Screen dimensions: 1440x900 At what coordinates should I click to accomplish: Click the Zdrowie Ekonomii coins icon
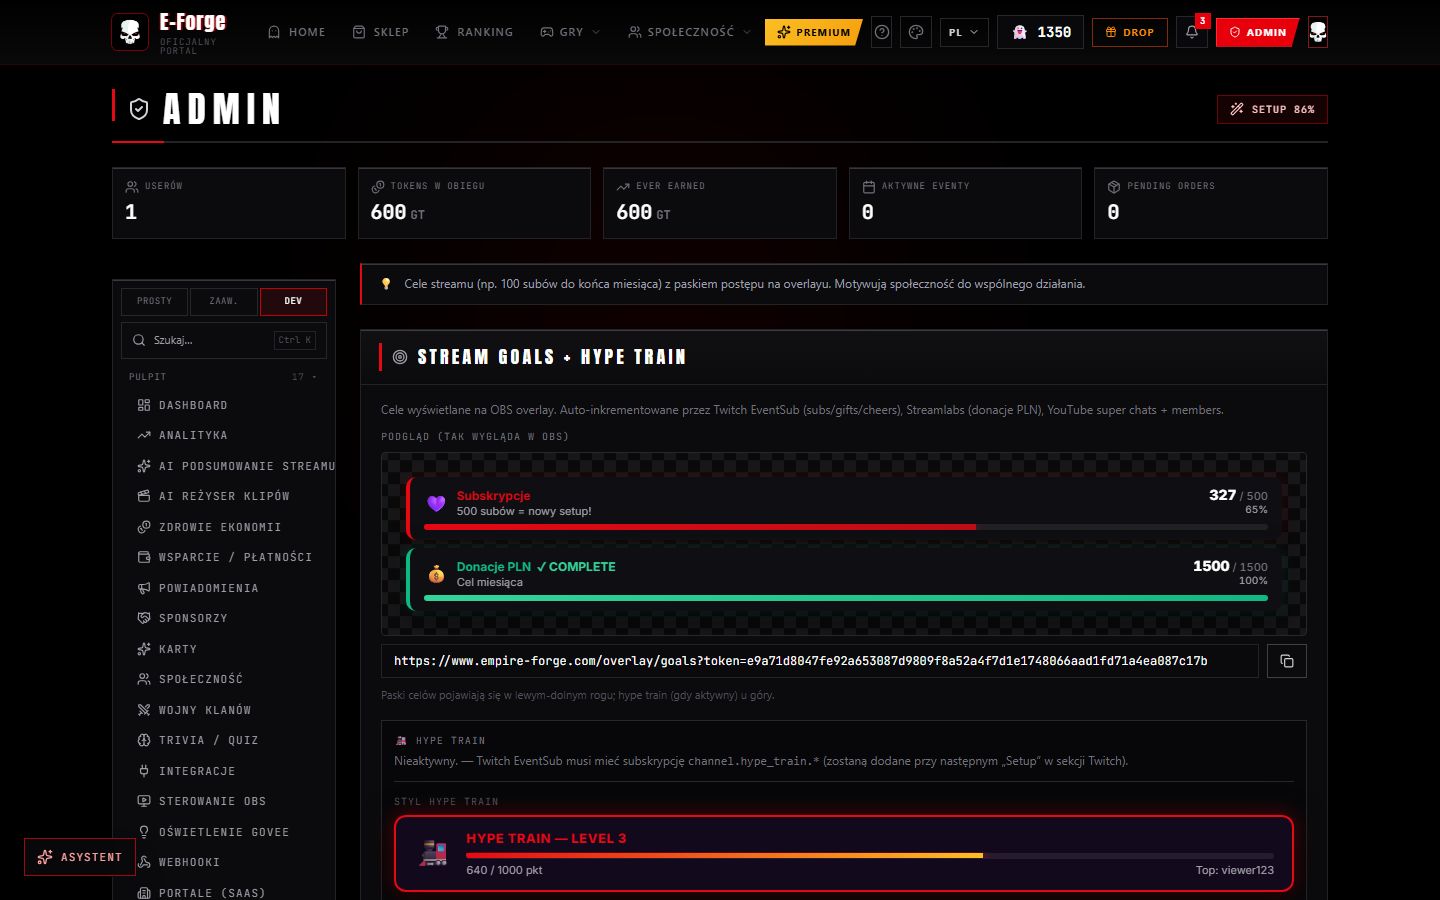[144, 527]
